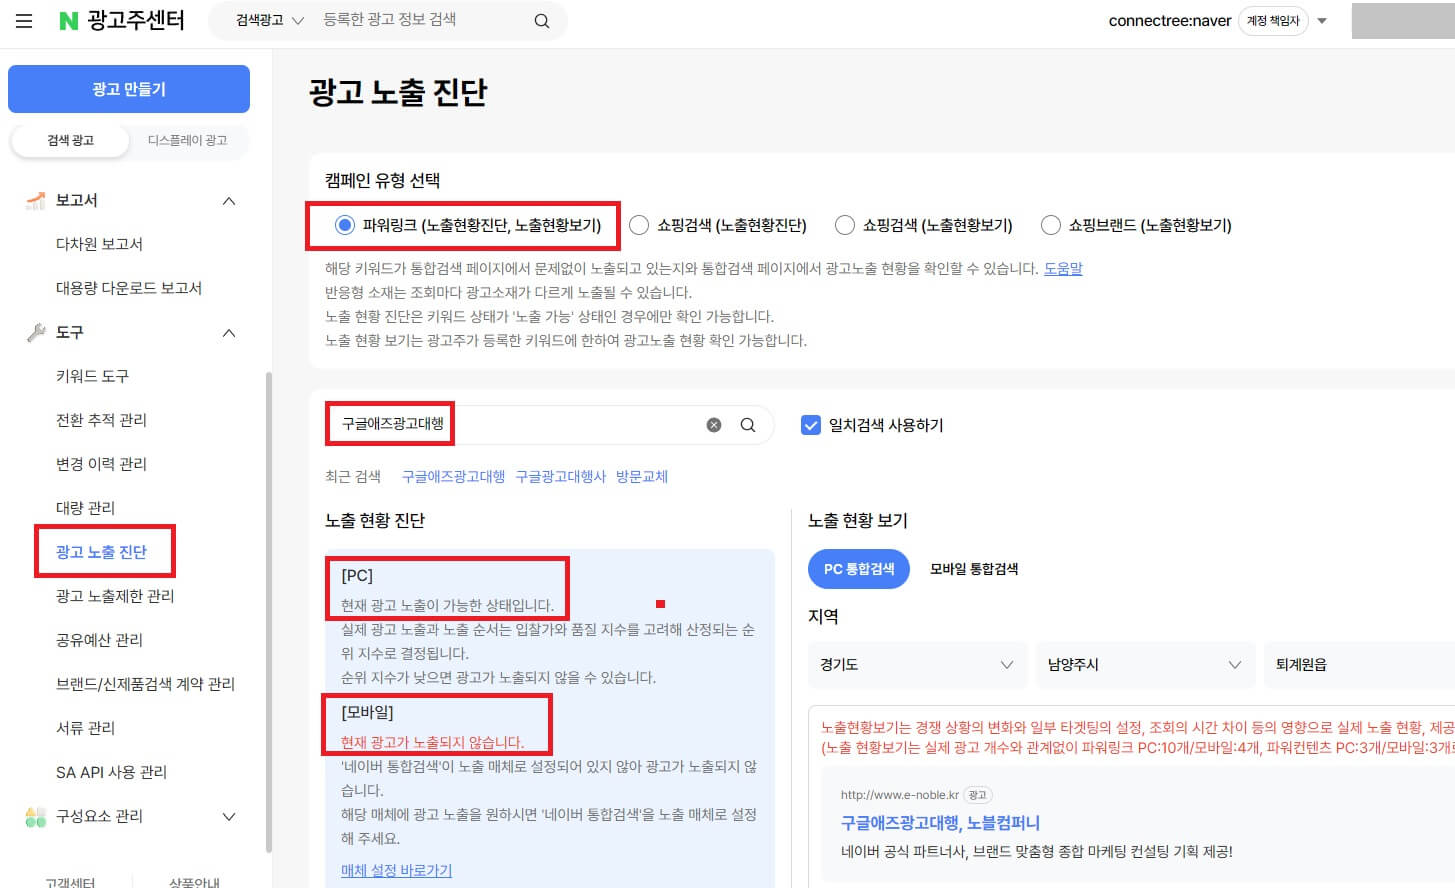This screenshot has width=1455, height=888.
Task: Select 쇼핑브랜드 (노출현황보기) radio option
Action: tap(1051, 225)
